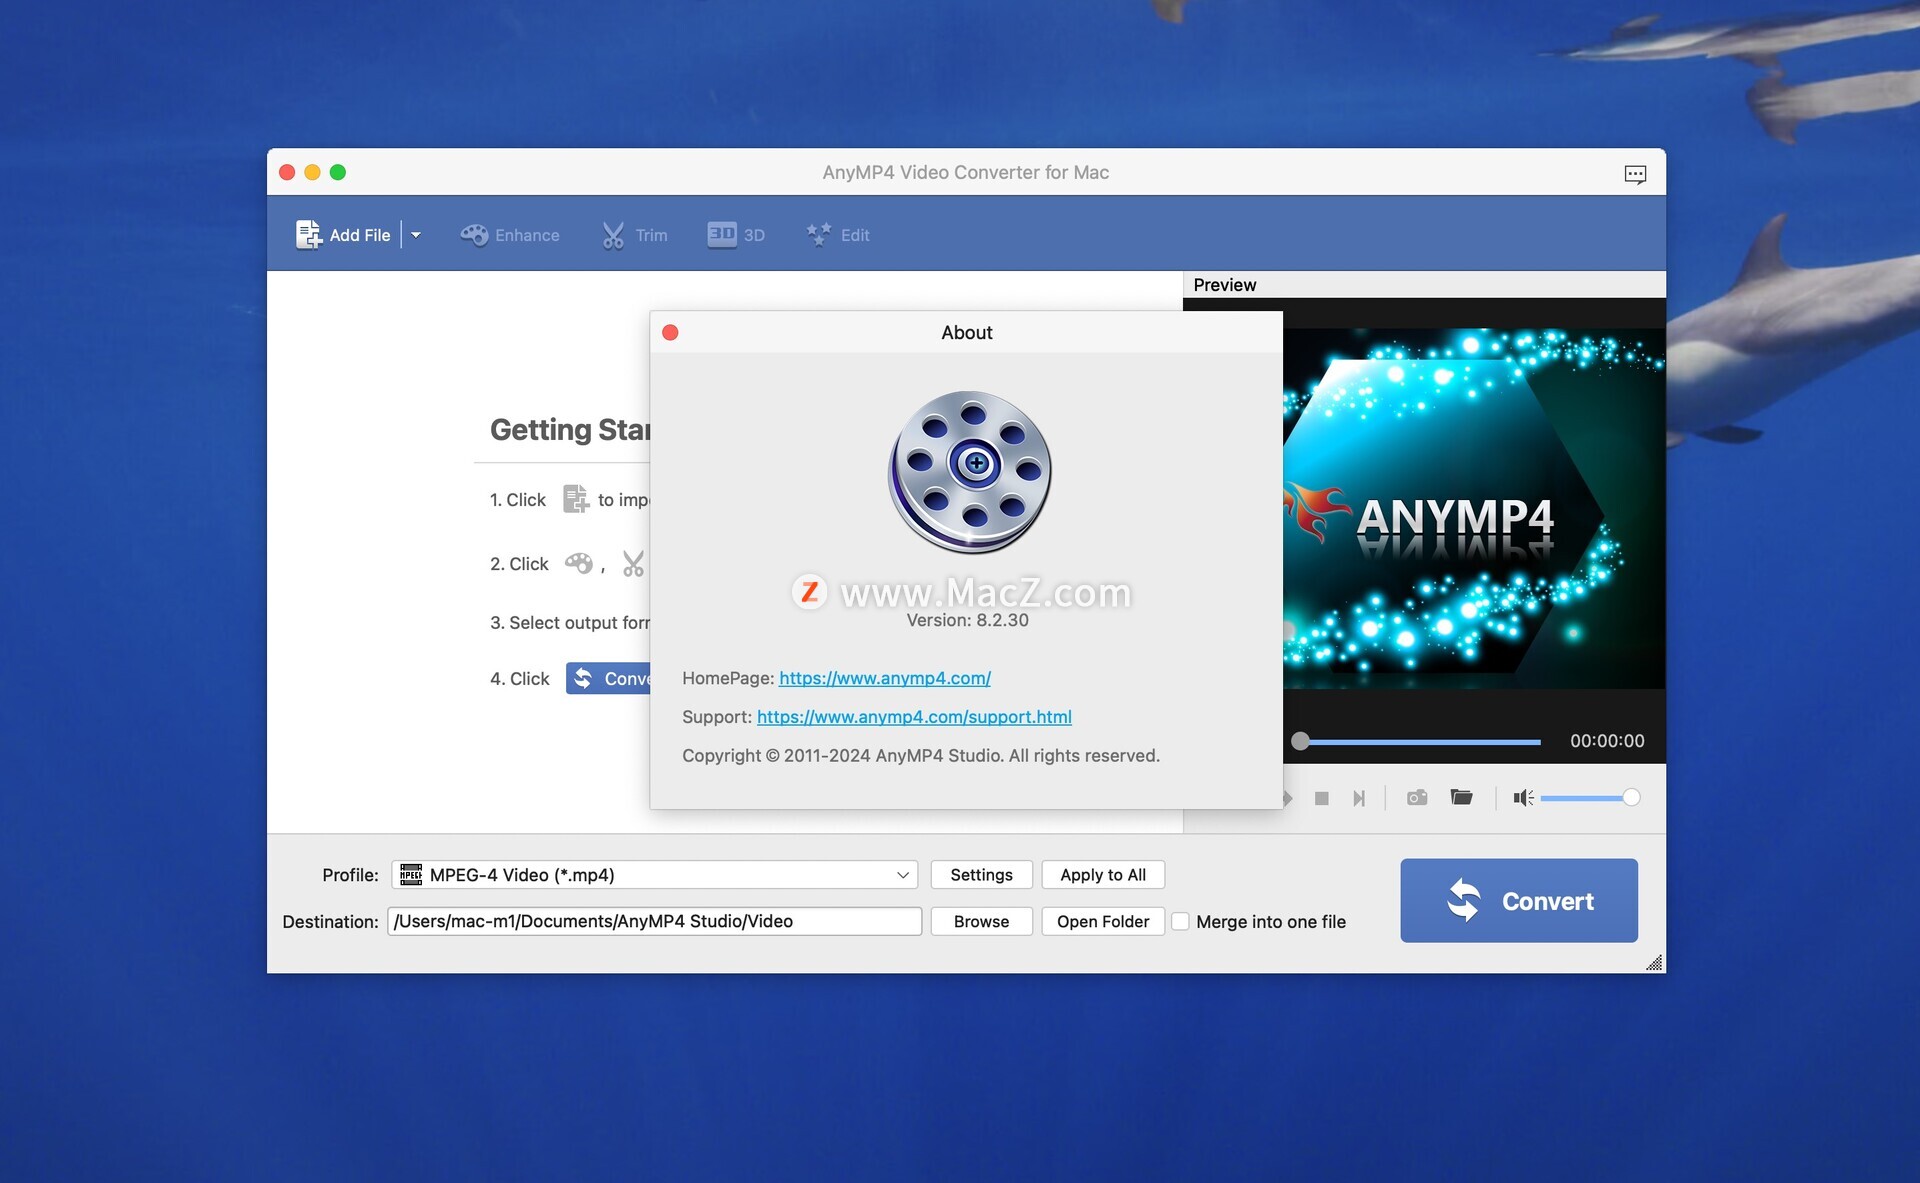This screenshot has width=1920, height=1183.
Task: Click the window resize grip at the corner
Action: (1655, 962)
